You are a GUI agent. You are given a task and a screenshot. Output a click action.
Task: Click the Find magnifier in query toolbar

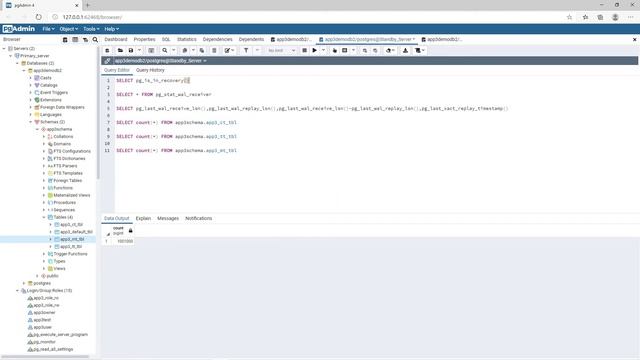(x=164, y=50)
